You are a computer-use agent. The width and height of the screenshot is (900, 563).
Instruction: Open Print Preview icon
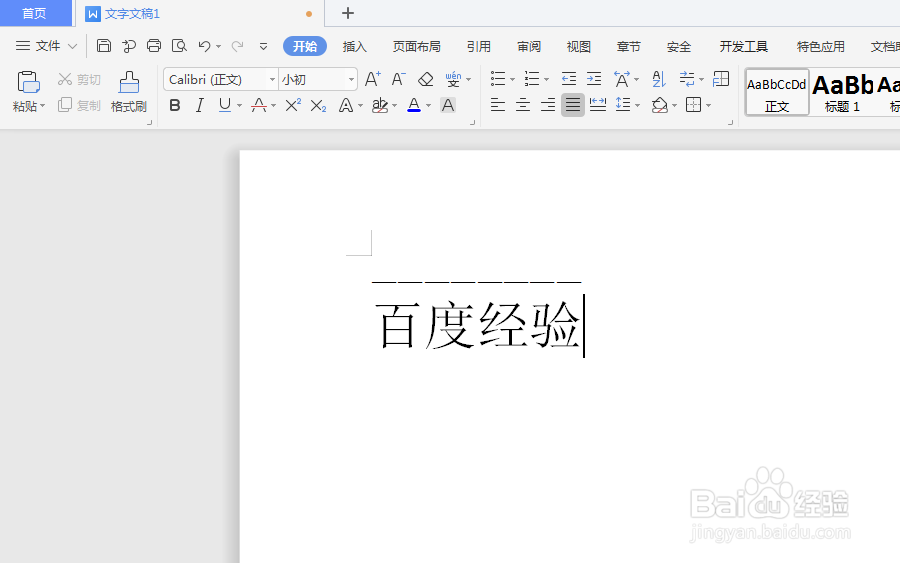180,46
